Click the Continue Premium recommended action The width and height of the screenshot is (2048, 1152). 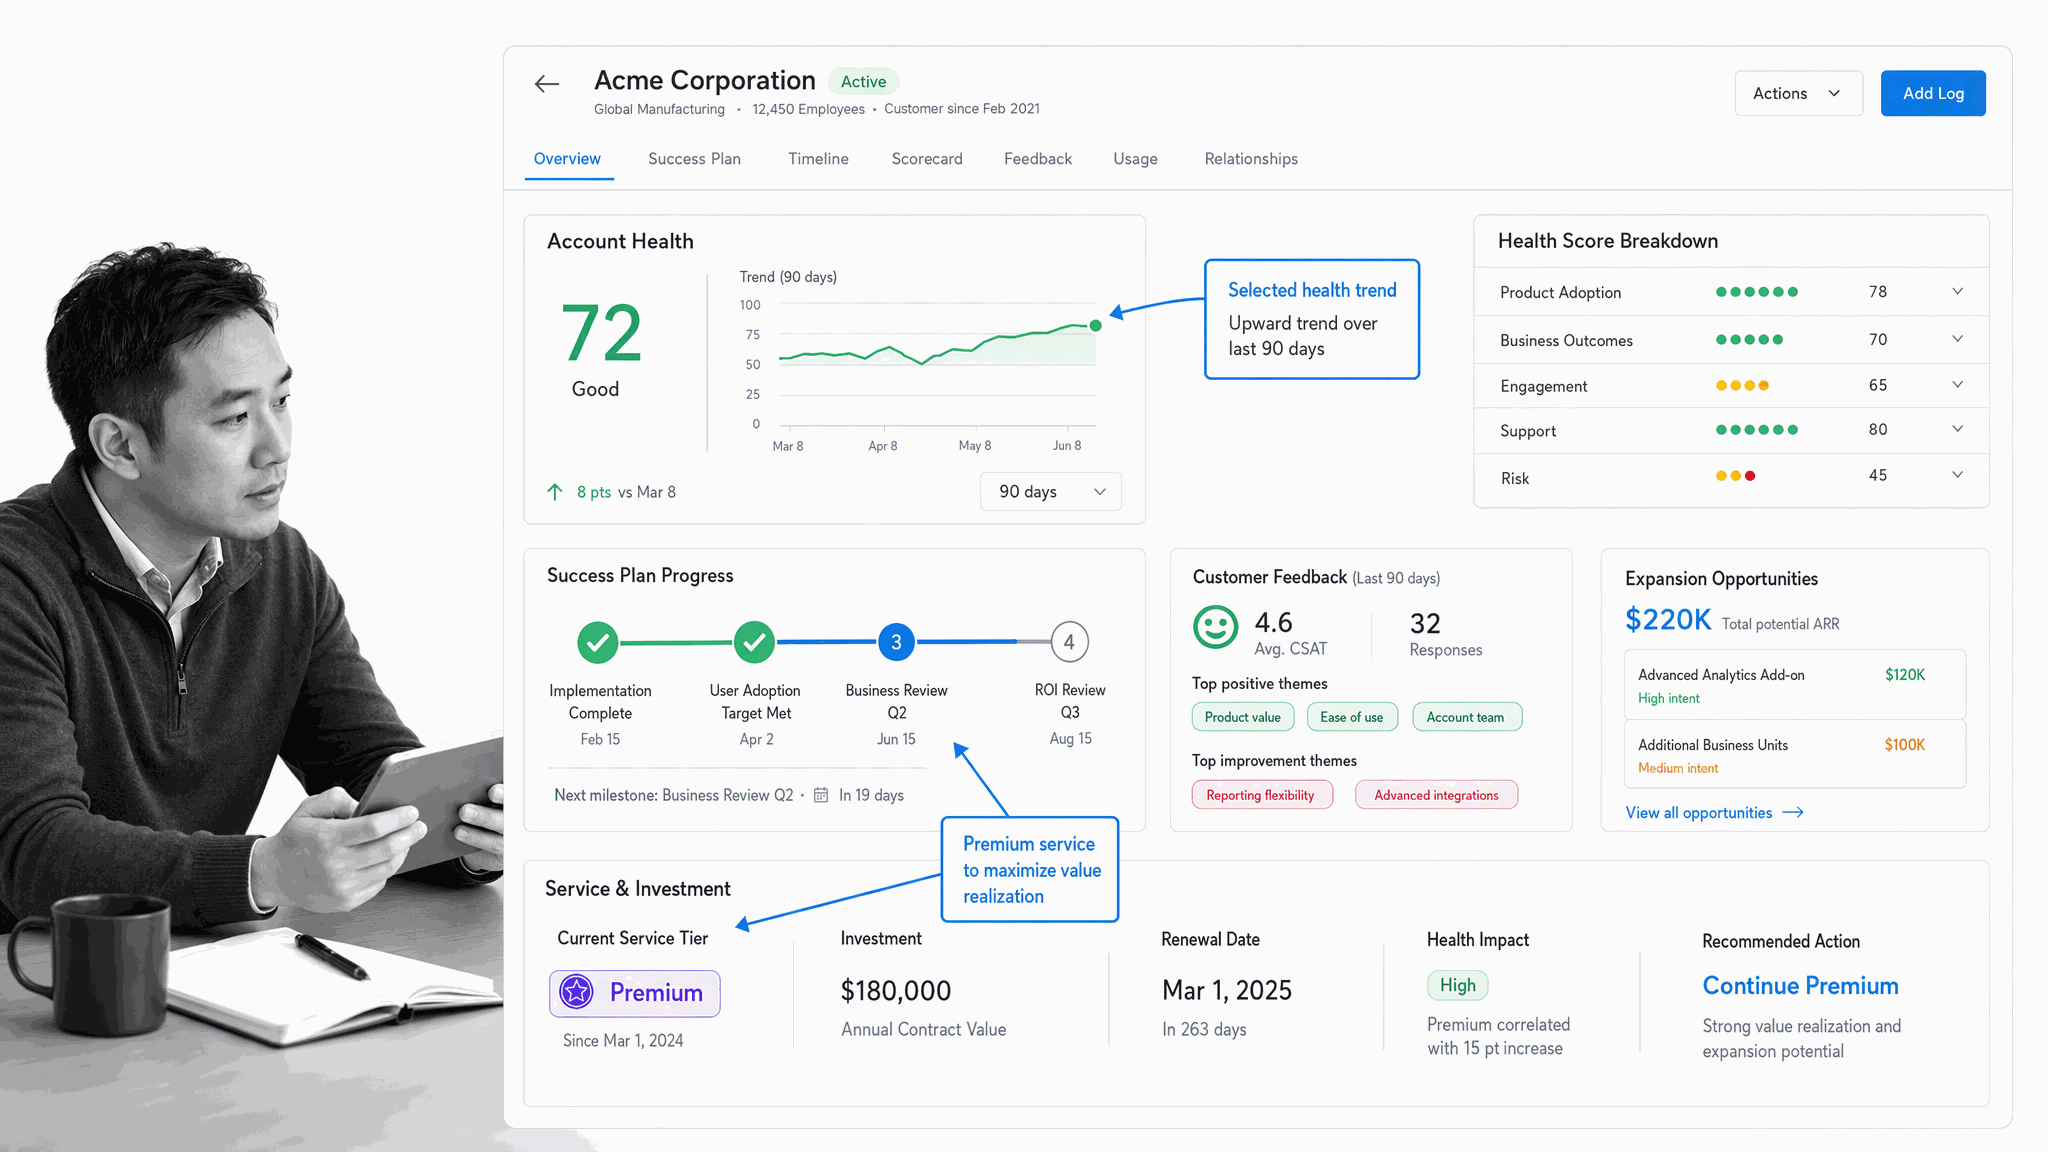click(x=1800, y=986)
